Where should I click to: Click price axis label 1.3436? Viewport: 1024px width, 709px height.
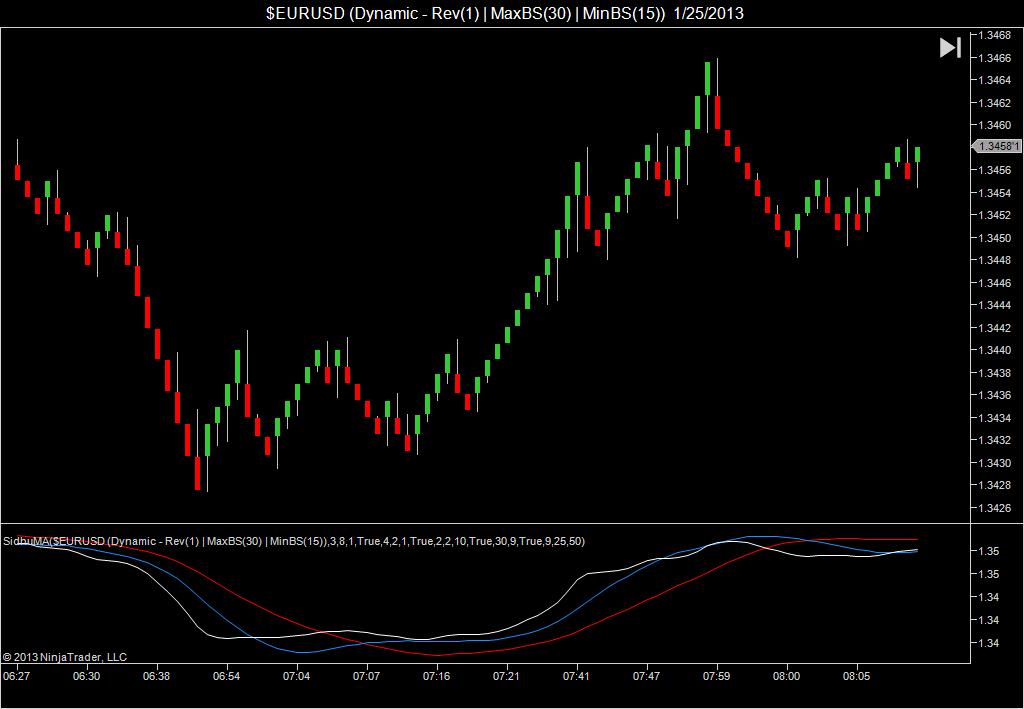click(995, 395)
